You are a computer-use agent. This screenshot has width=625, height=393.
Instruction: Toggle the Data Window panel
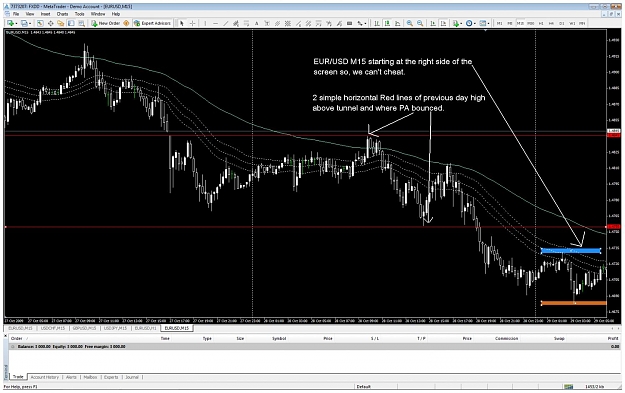tap(50, 23)
